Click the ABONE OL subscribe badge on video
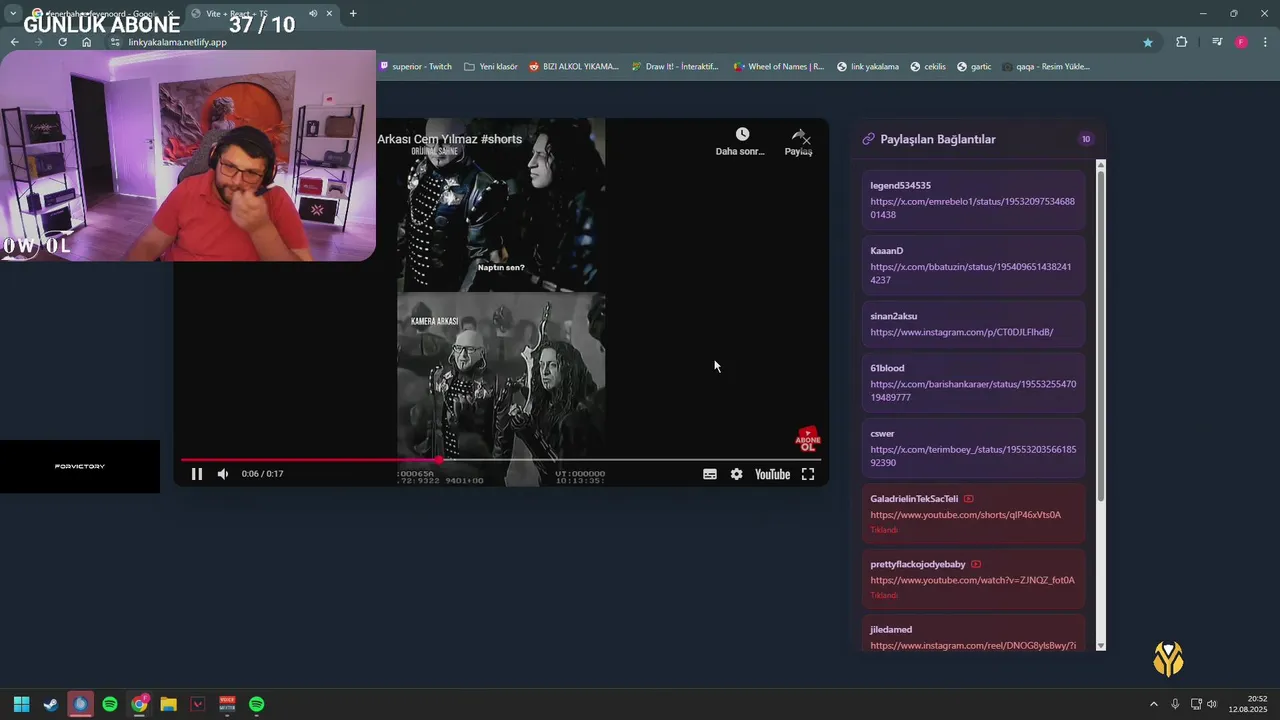The height and width of the screenshot is (720, 1280). [x=808, y=439]
